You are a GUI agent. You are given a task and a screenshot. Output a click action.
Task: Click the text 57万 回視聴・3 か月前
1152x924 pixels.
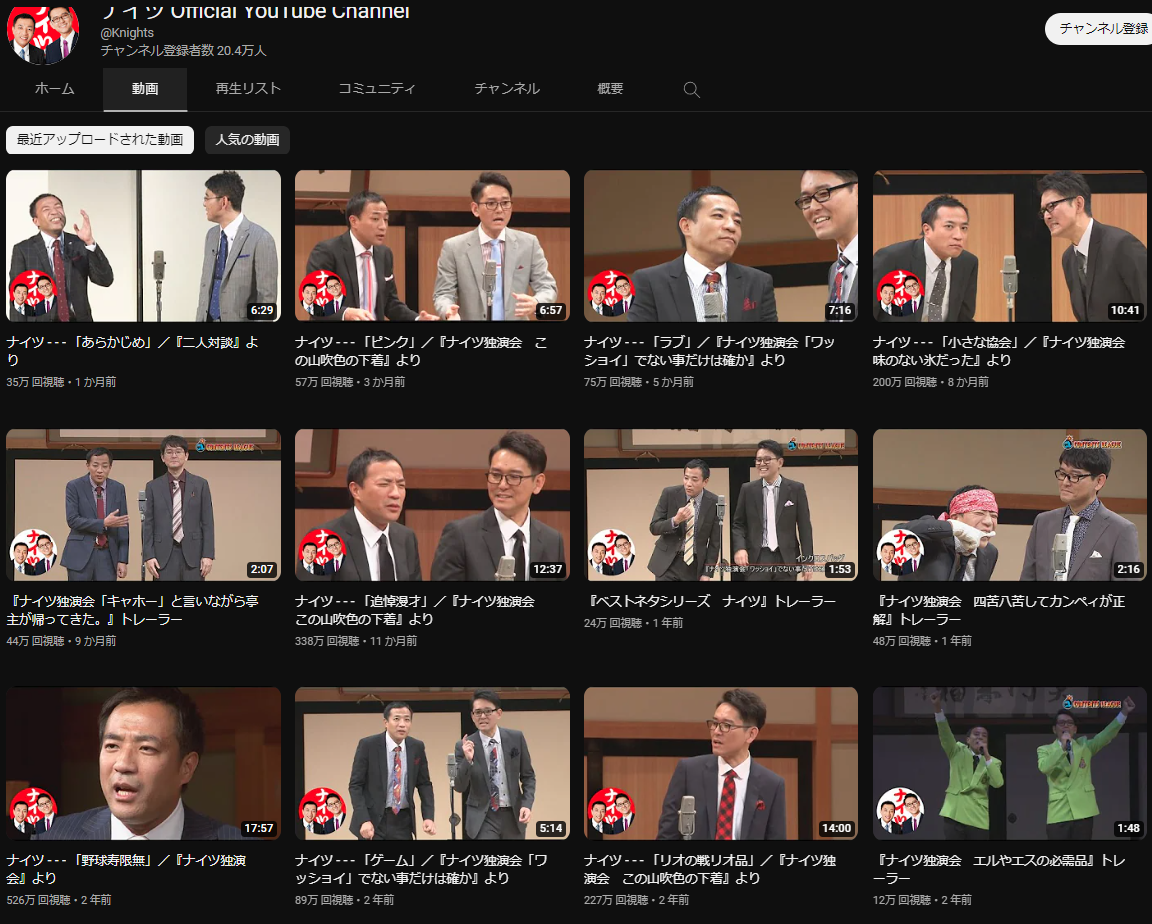(350, 382)
